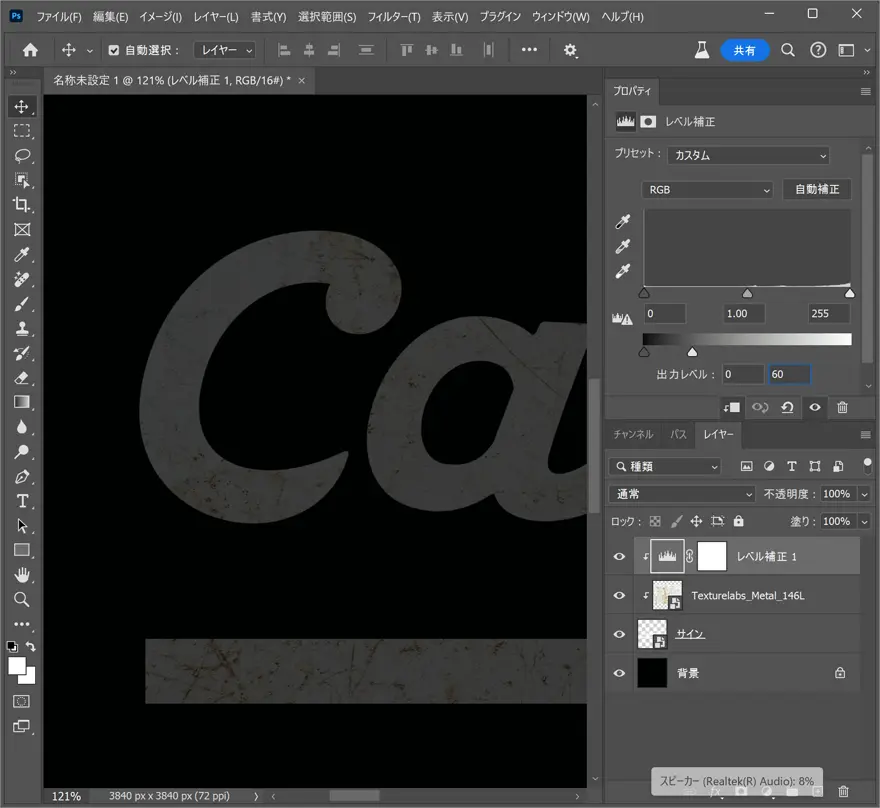This screenshot has width=880, height=808.
Task: Select the Frame tool
Action: 21,229
